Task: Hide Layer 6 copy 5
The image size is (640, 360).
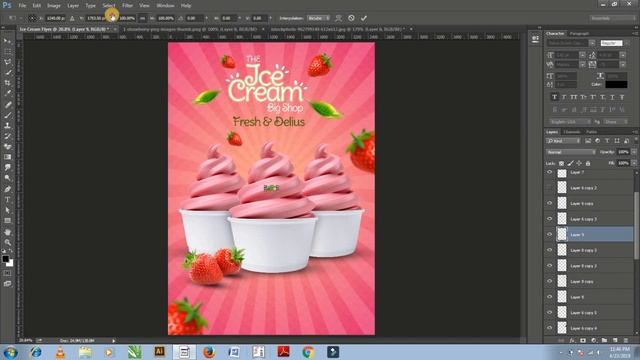Action: 549,313
